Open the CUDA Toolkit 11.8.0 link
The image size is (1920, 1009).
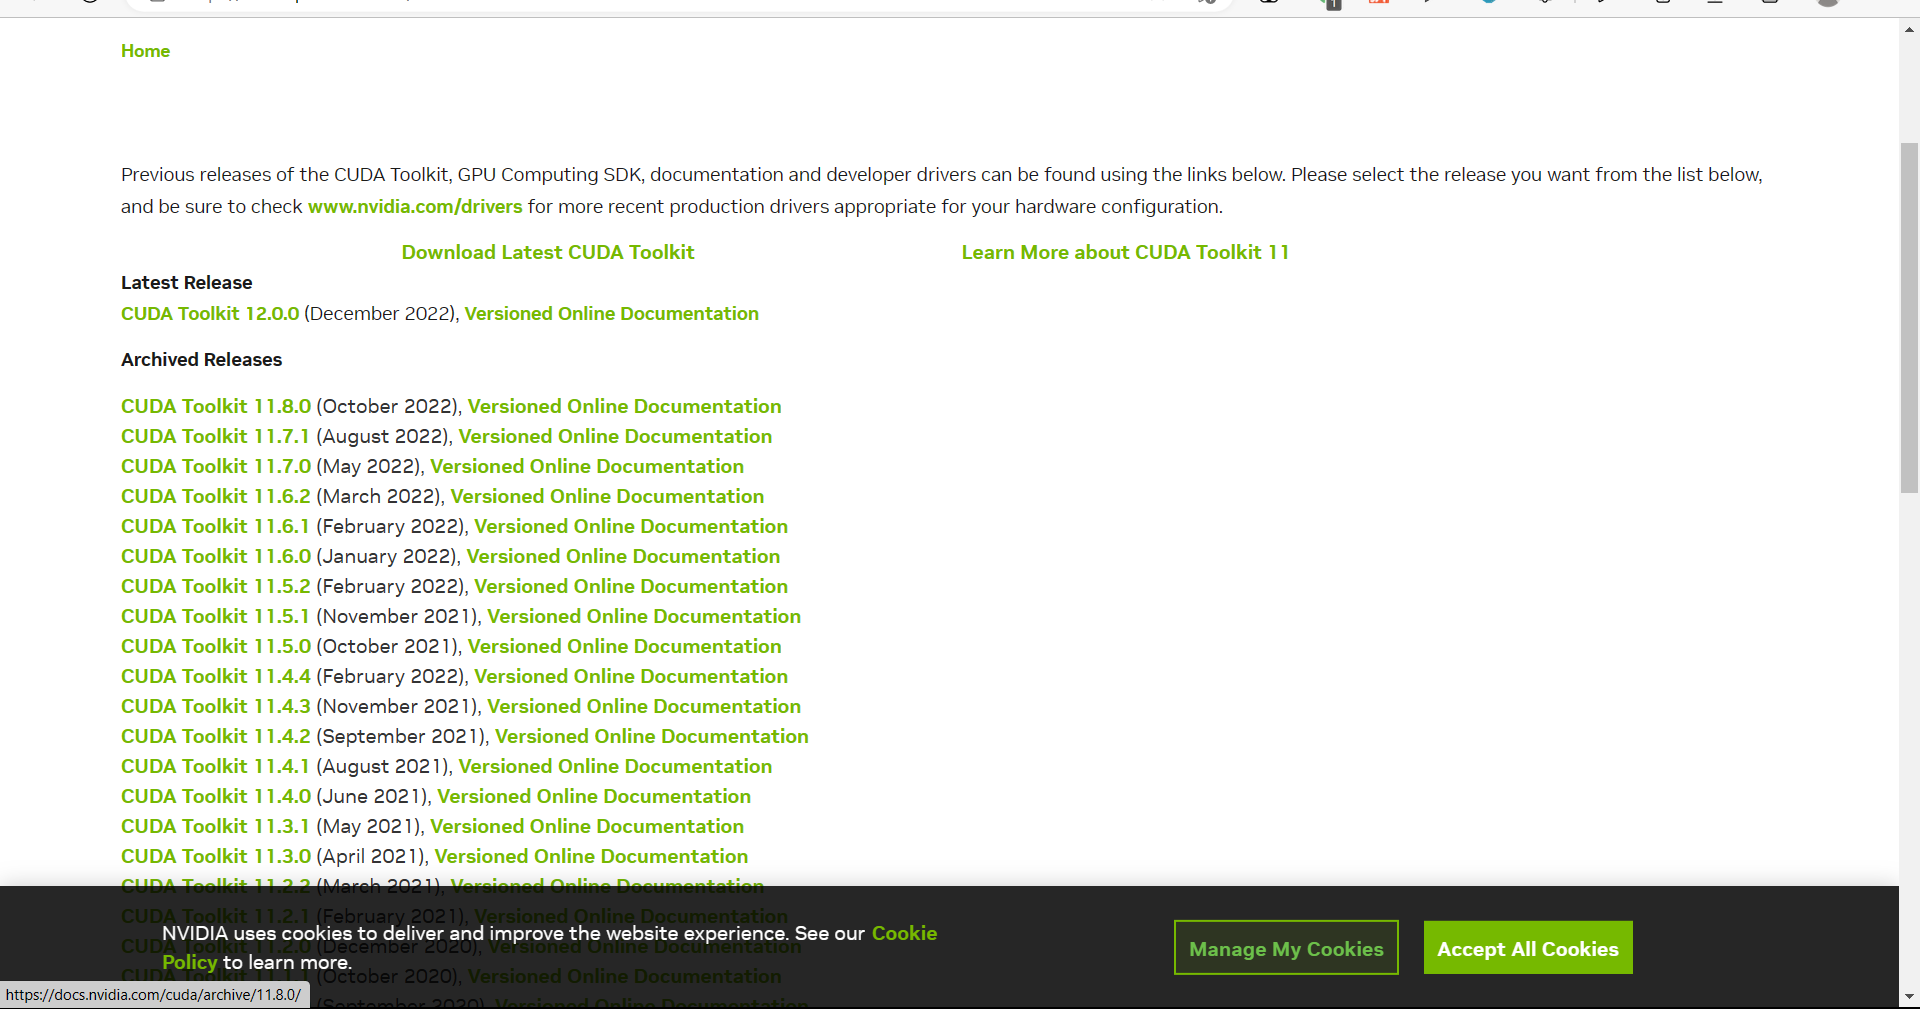(216, 406)
